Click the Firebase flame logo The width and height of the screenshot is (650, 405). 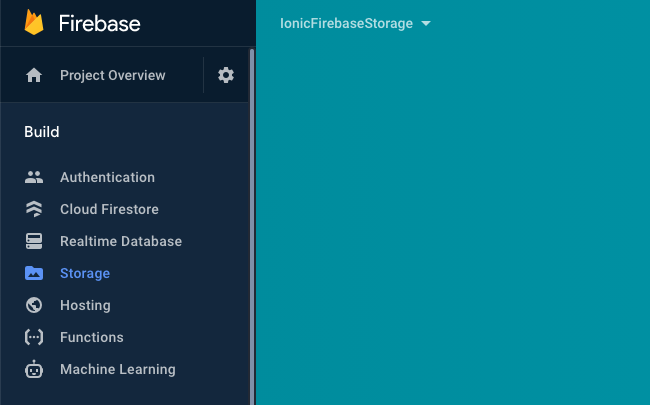point(34,22)
